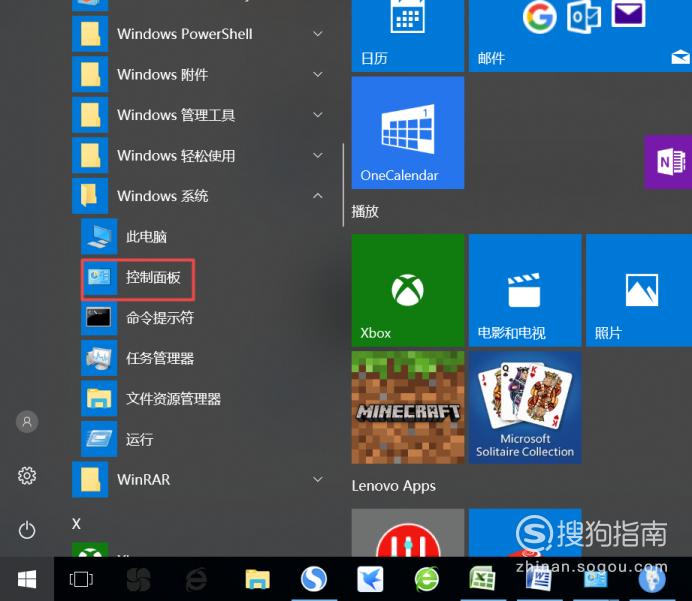The height and width of the screenshot is (601, 692).
Task: Click the 播放 group header
Action: click(x=365, y=211)
